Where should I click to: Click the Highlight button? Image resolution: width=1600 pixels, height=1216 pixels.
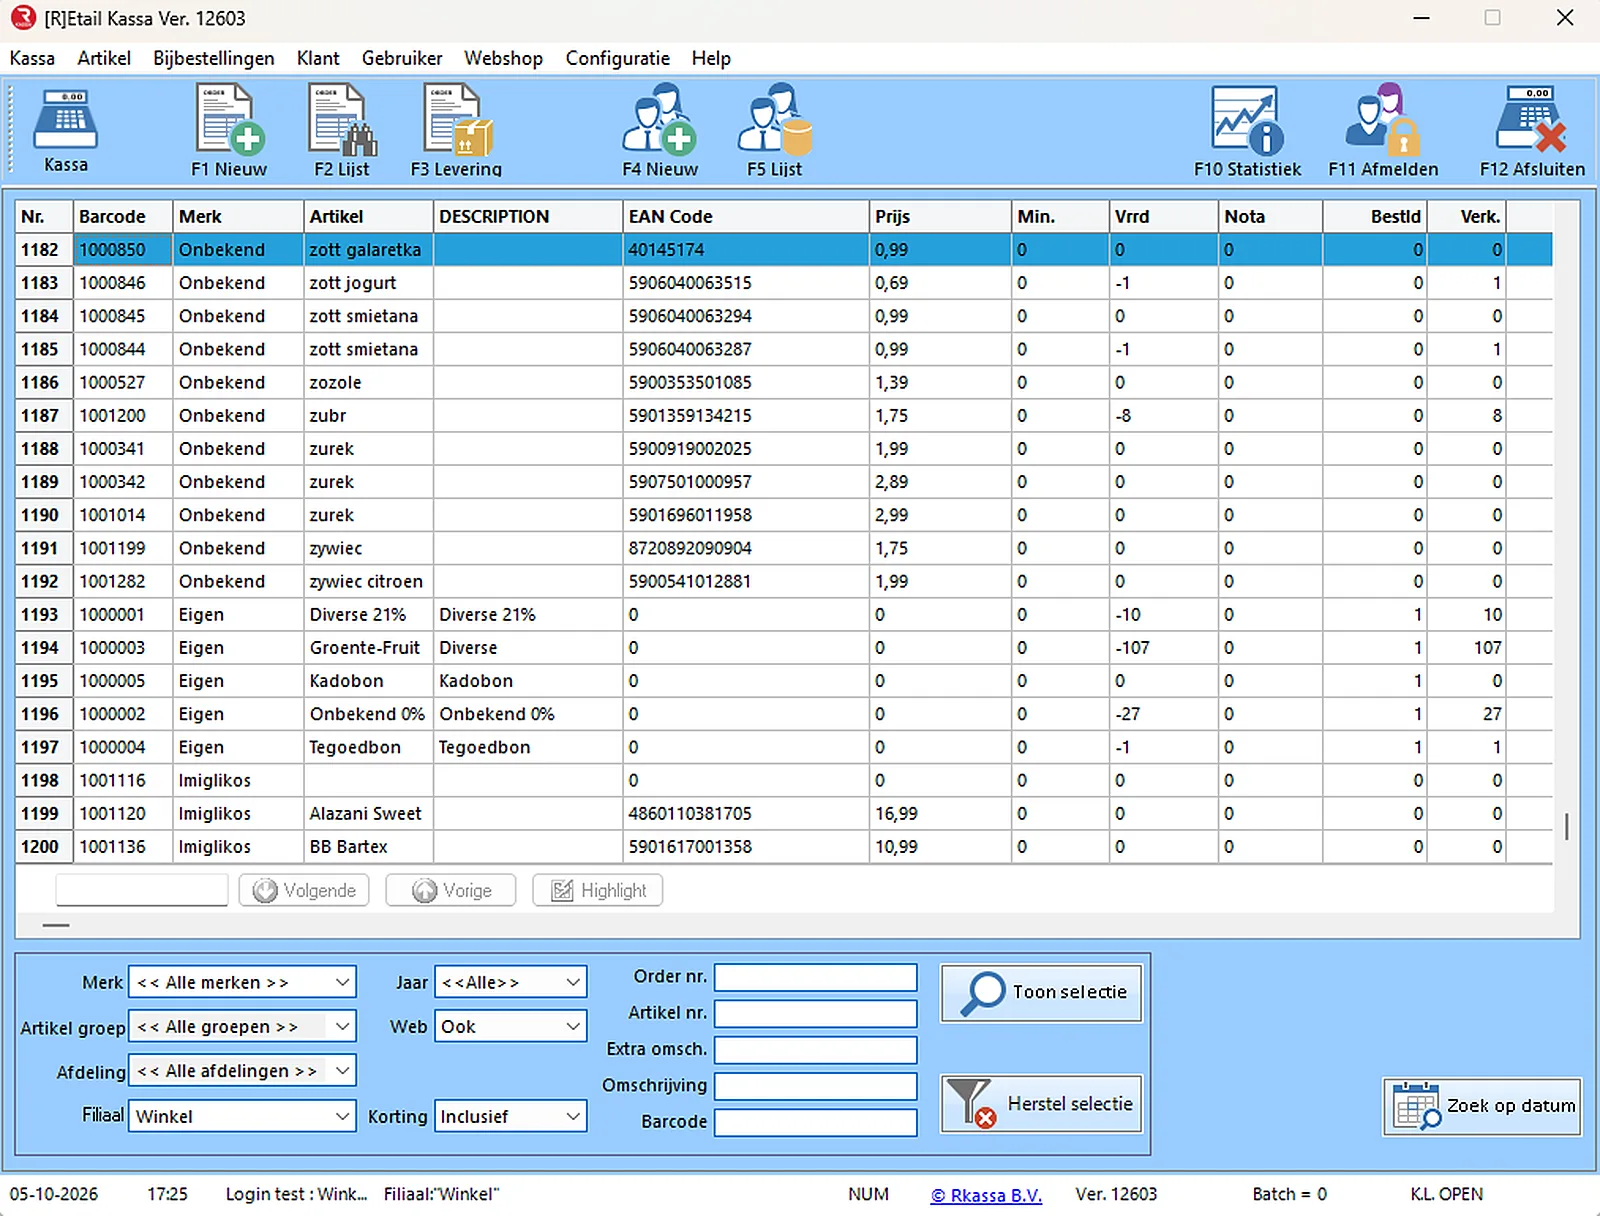[598, 890]
